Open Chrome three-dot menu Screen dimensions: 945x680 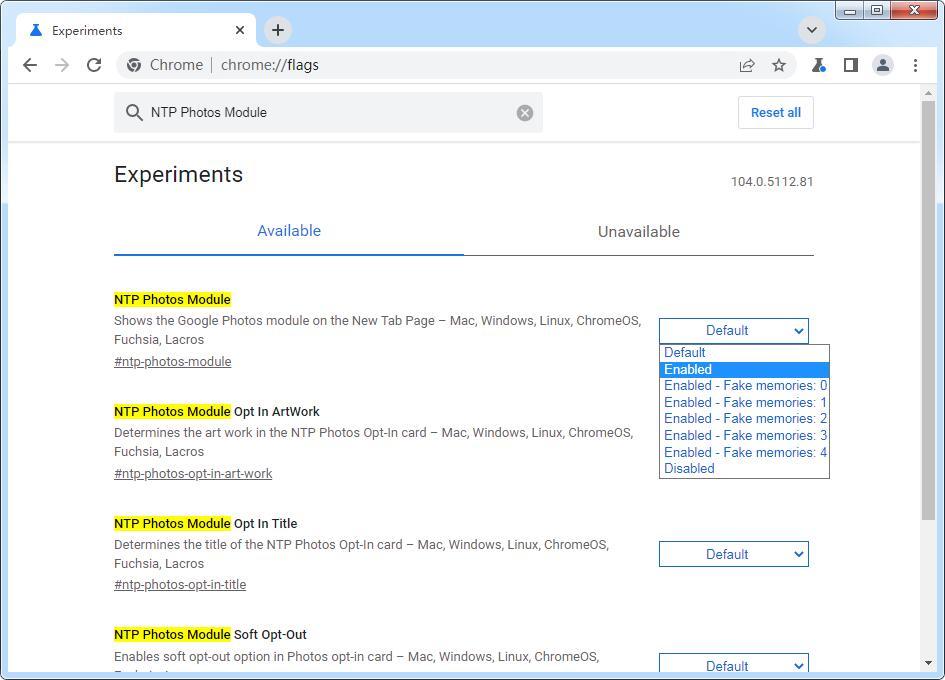[915, 65]
